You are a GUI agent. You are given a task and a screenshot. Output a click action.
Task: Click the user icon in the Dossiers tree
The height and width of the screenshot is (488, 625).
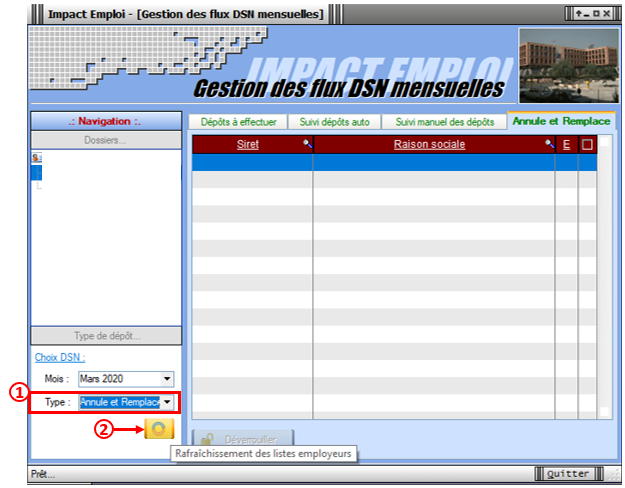[x=36, y=158]
